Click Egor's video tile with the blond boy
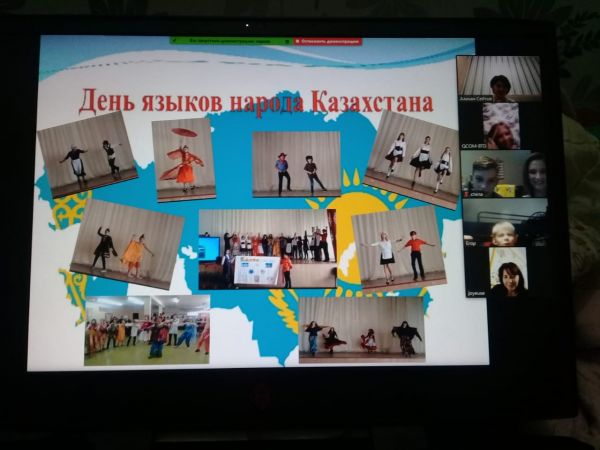 505,222
